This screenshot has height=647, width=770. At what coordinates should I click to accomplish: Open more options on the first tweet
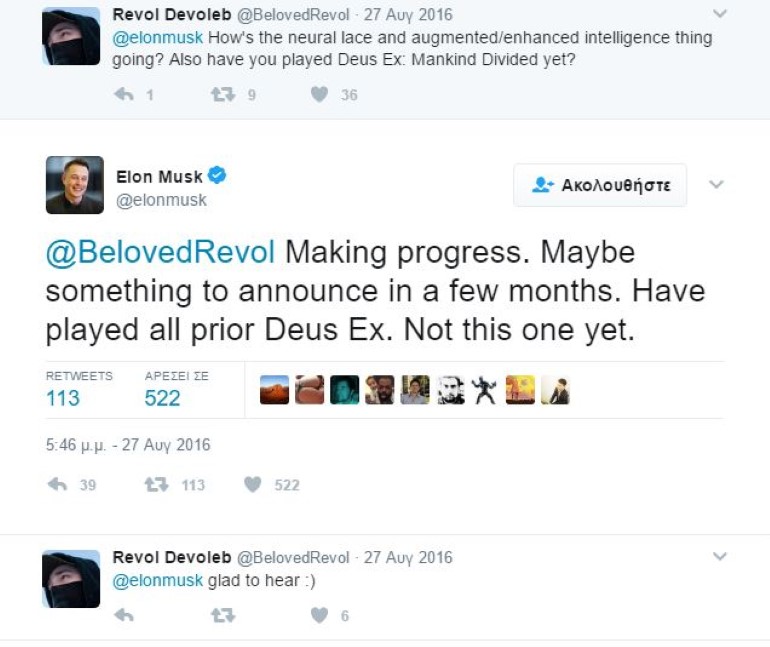[x=719, y=14]
